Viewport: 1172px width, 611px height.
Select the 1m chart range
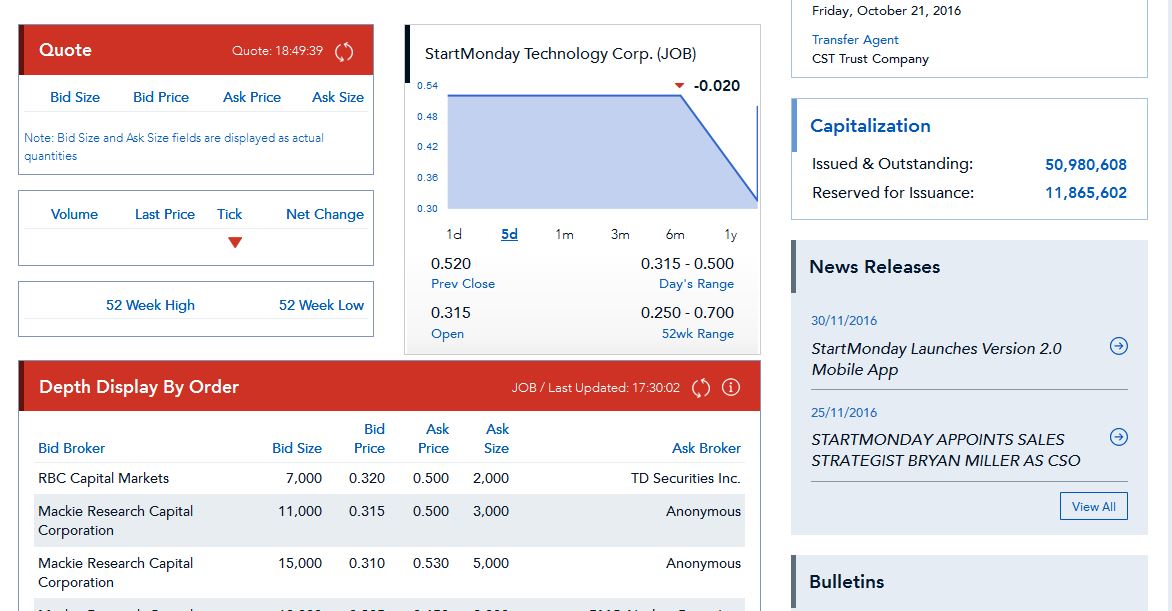pyautogui.click(x=564, y=235)
